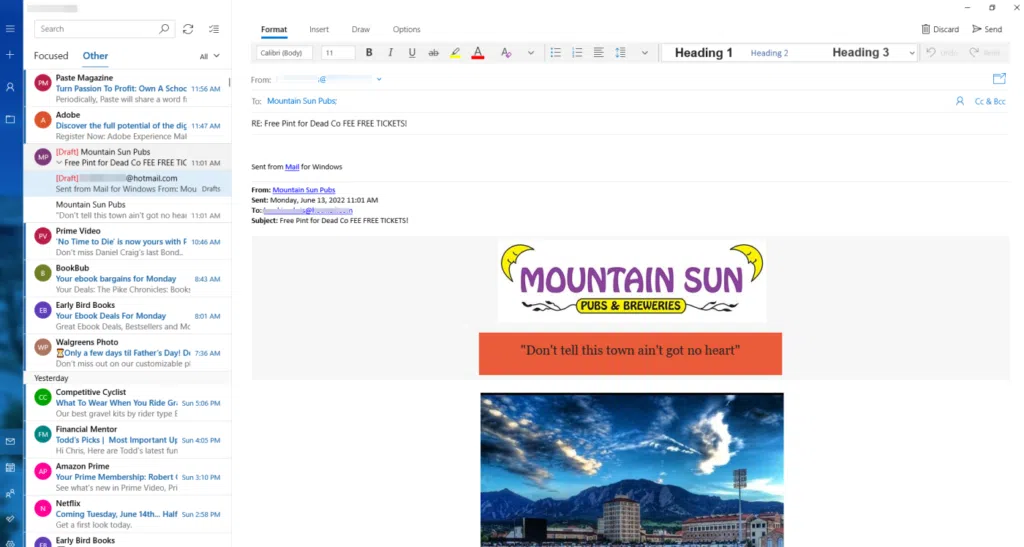Click the clear formatting icon

[506, 53]
